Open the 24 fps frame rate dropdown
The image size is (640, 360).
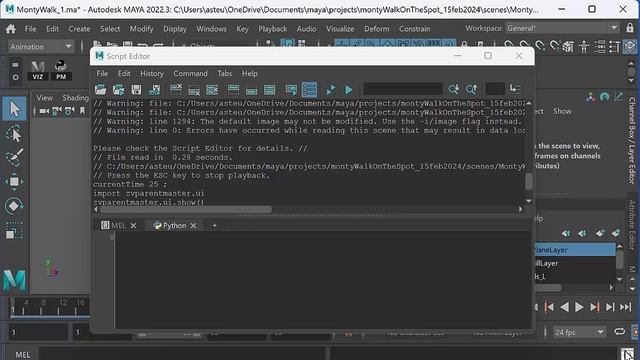tap(579, 332)
